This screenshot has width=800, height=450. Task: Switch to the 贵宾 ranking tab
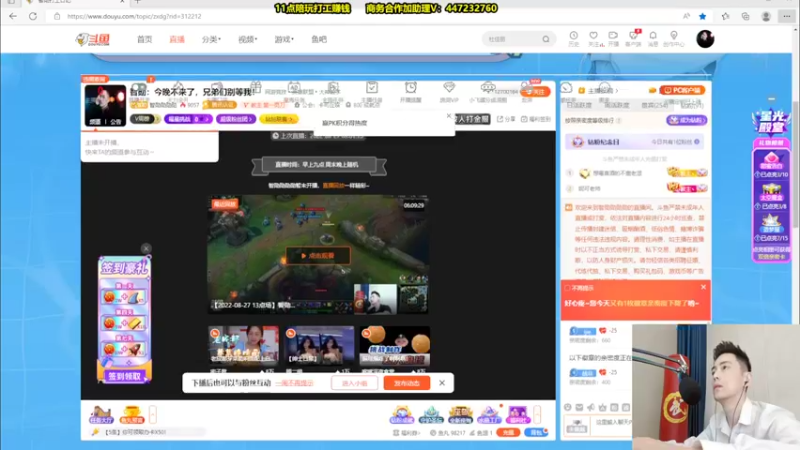click(x=655, y=105)
